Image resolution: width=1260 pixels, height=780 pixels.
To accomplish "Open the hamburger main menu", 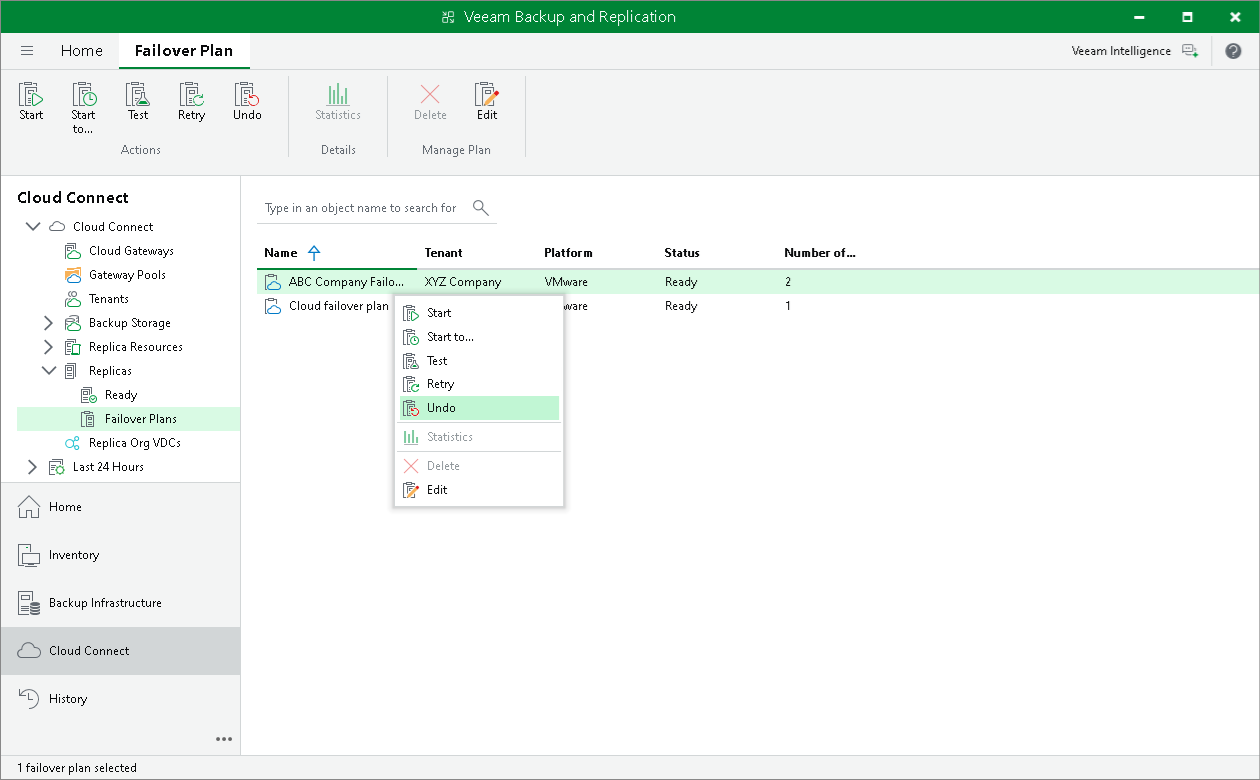I will pyautogui.click(x=27, y=51).
